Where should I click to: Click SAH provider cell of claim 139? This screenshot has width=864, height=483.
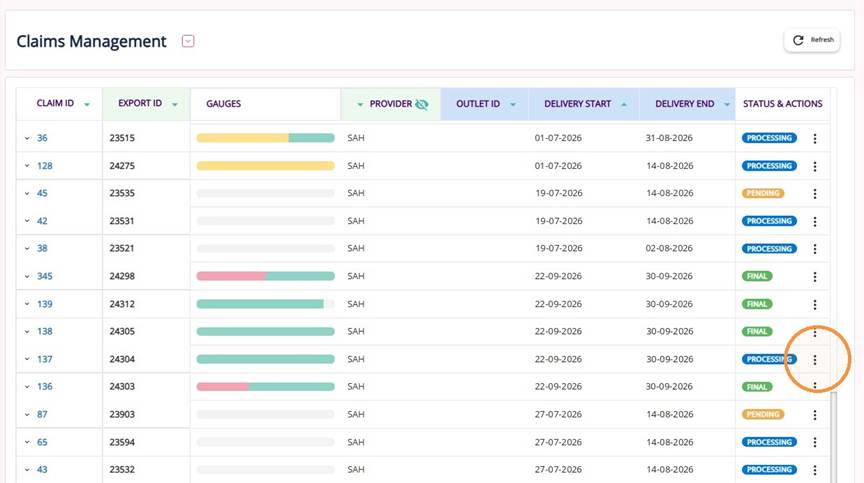coord(356,304)
